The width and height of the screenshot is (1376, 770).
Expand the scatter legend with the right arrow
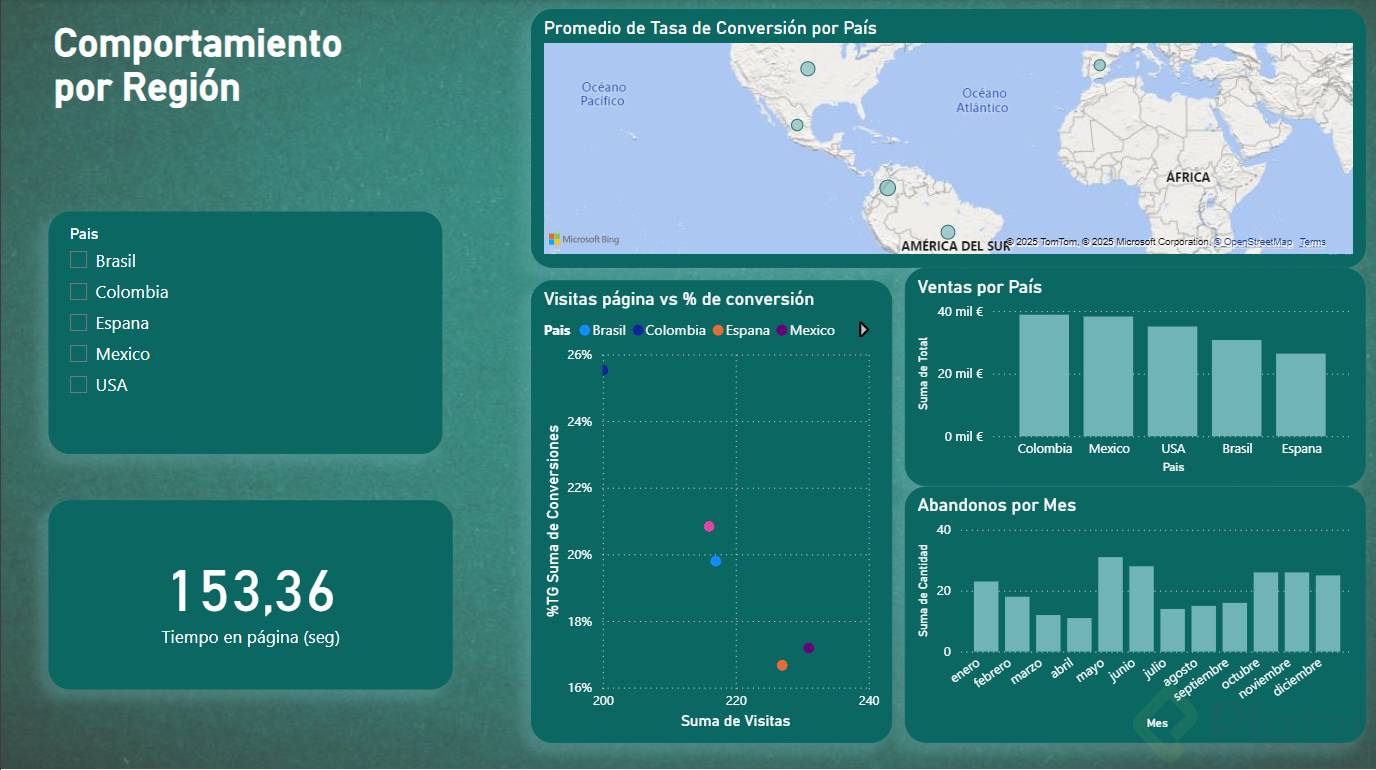(x=864, y=330)
